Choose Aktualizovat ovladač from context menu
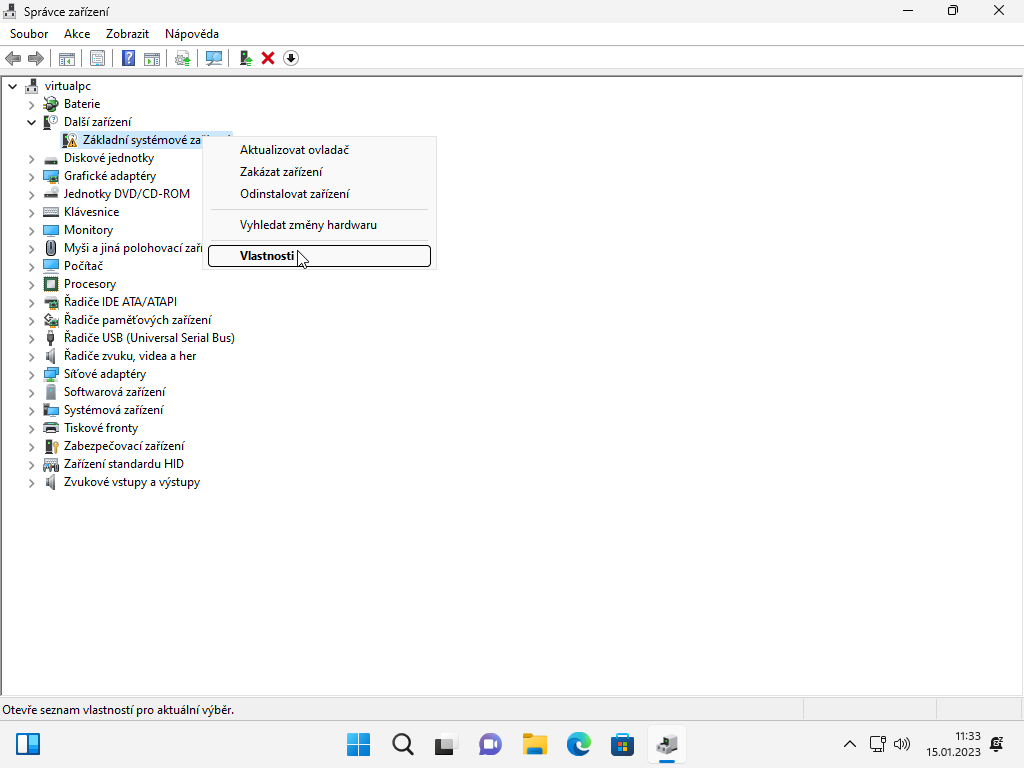This screenshot has height=768, width=1024. click(294, 150)
